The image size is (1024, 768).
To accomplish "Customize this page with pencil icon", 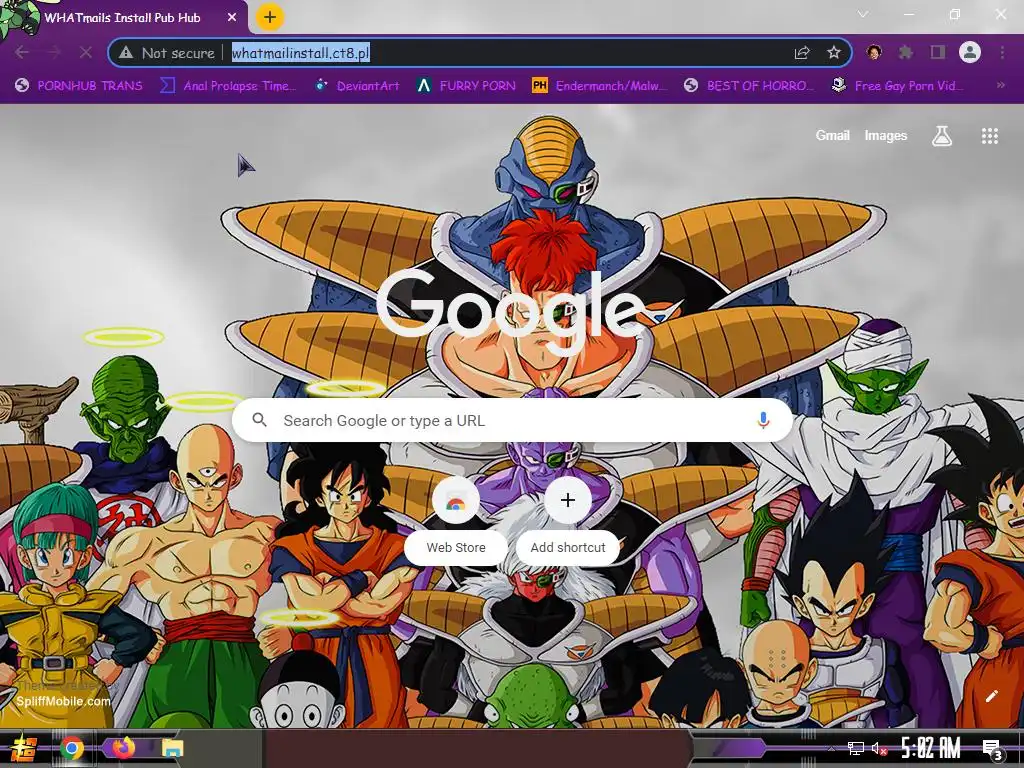I will (991, 696).
